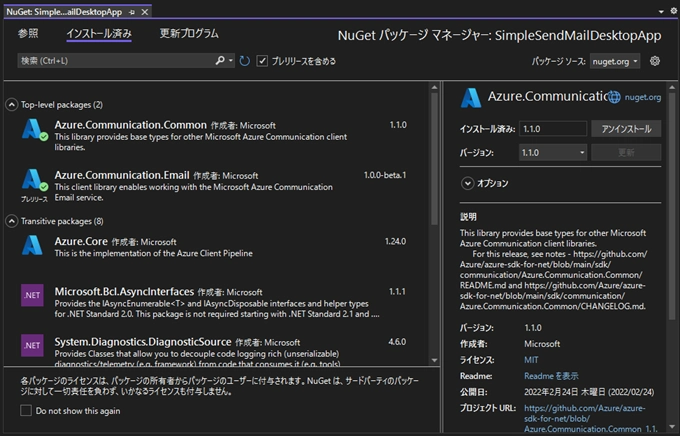Open the package source nuget.org dropdown
This screenshot has width=680, height=436.
pos(615,62)
